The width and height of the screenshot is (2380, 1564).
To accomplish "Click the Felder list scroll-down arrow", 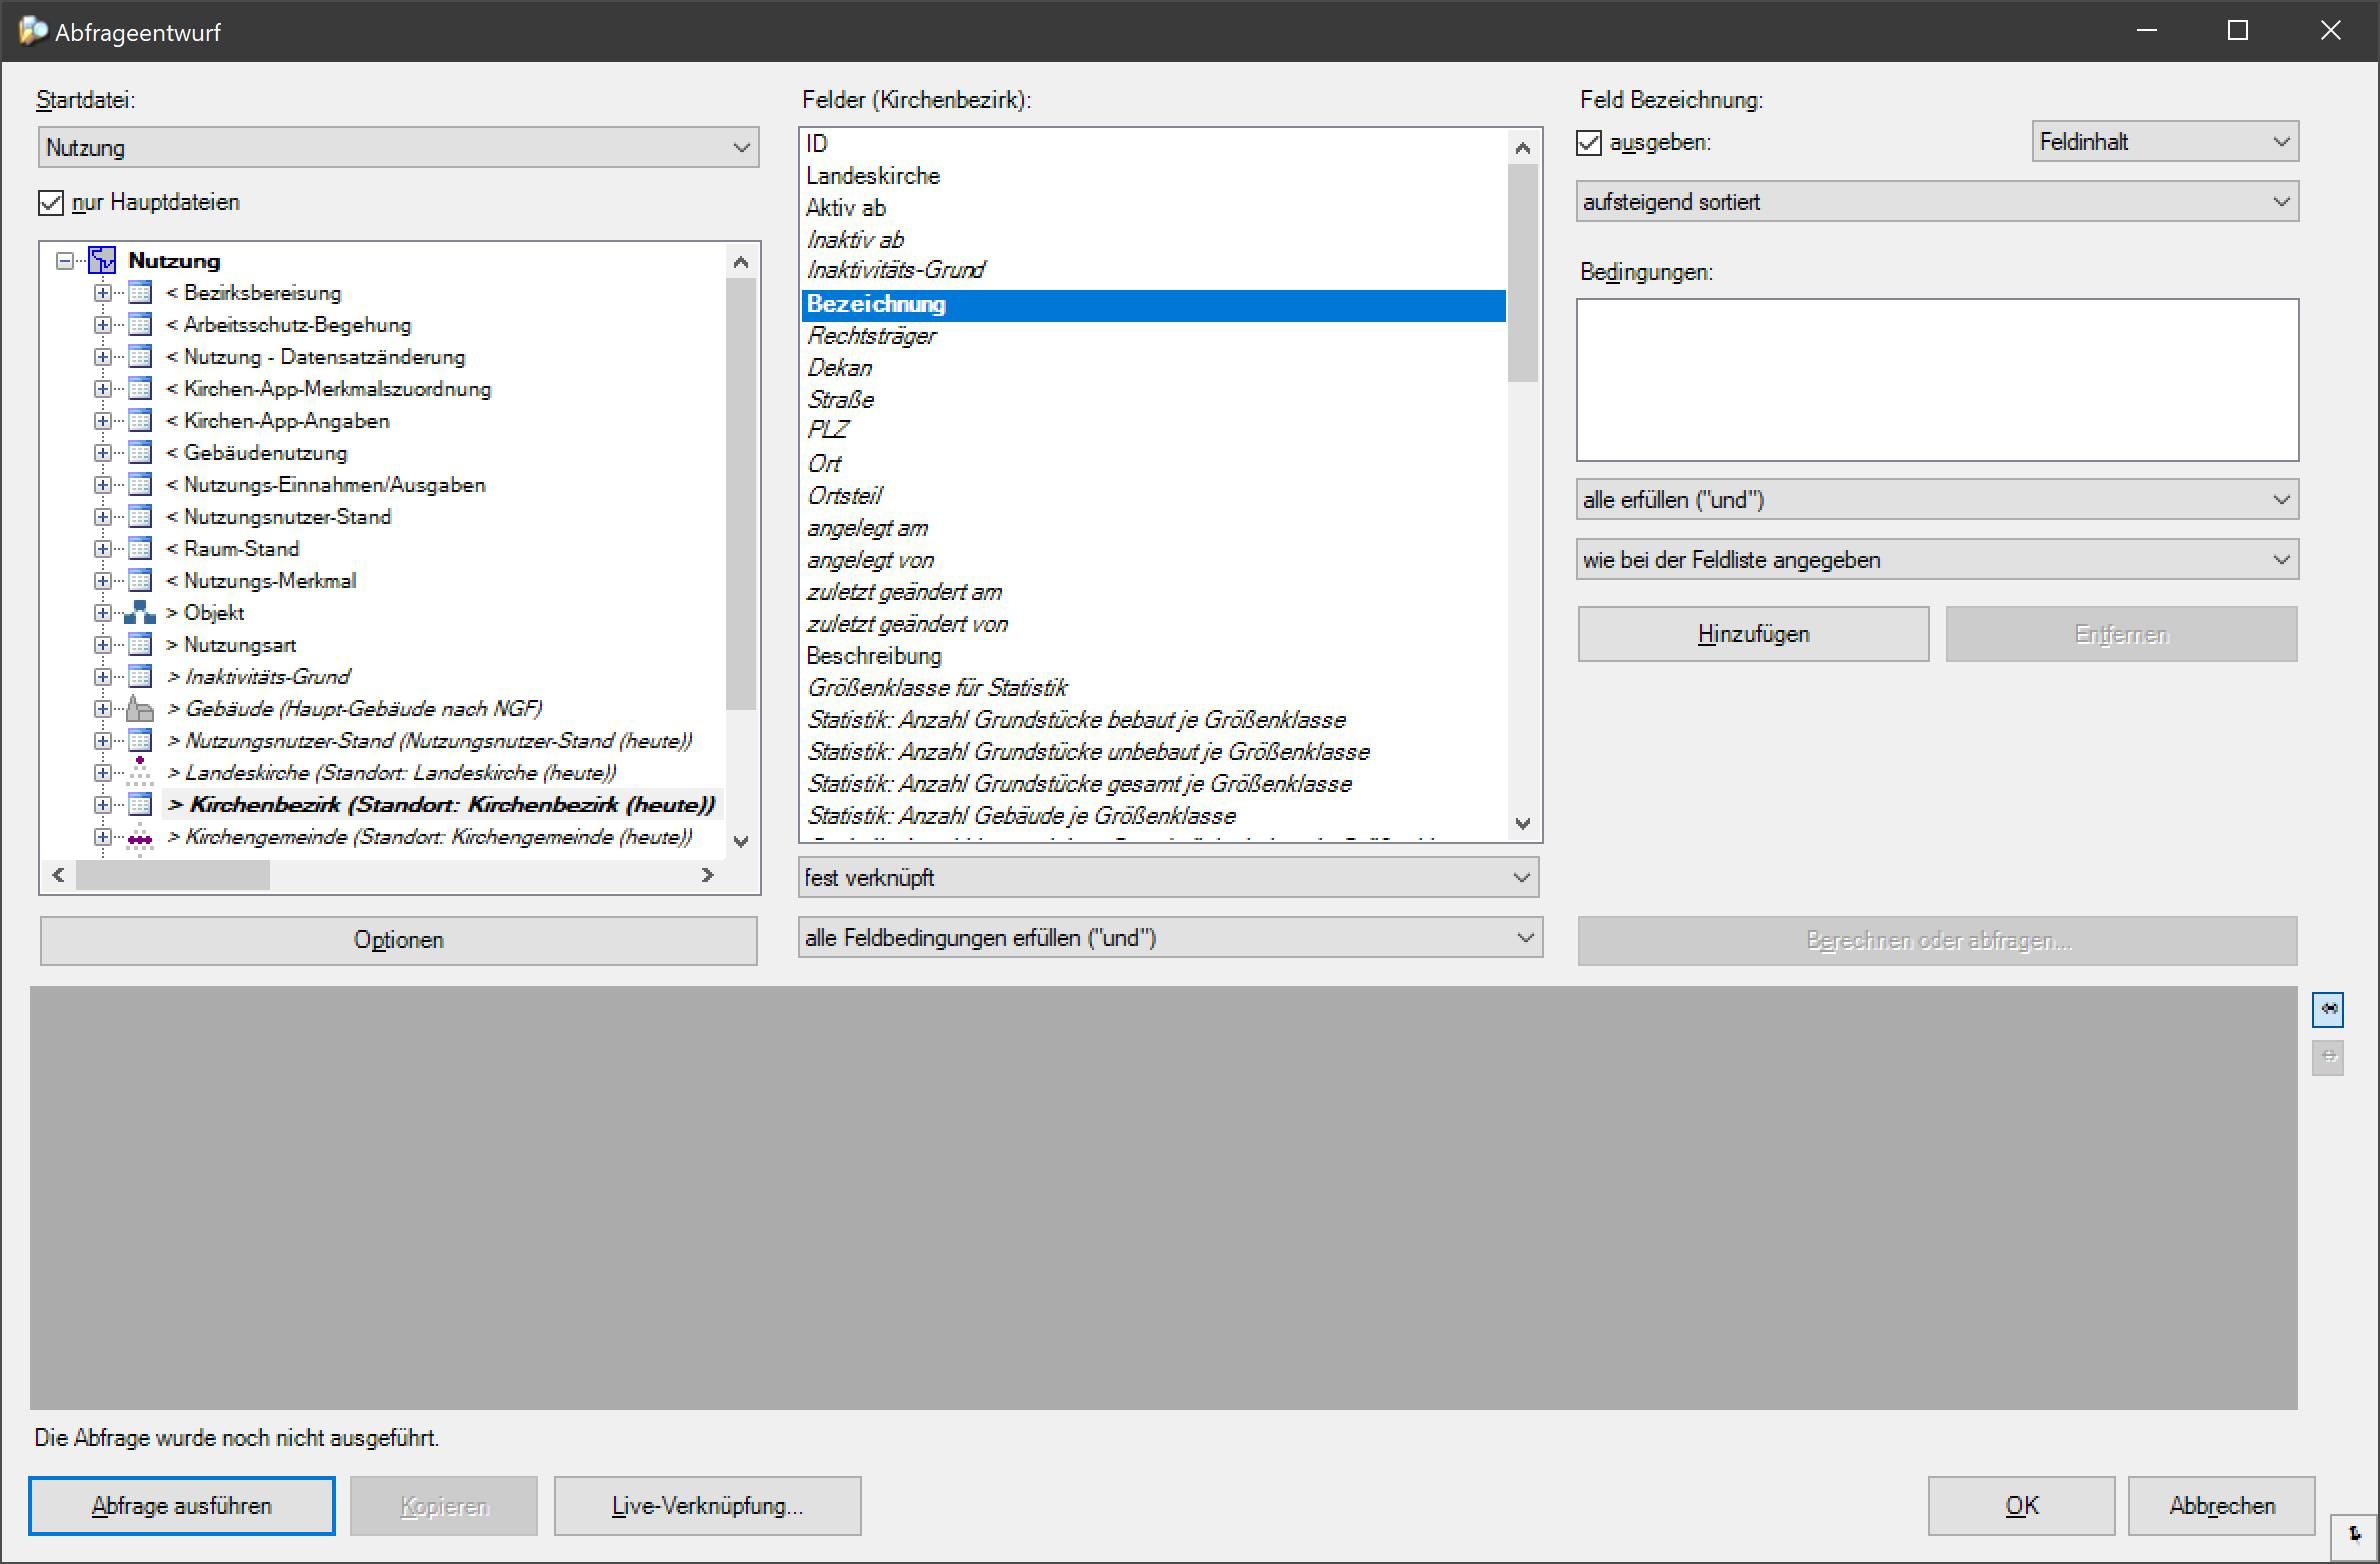I will [1523, 824].
